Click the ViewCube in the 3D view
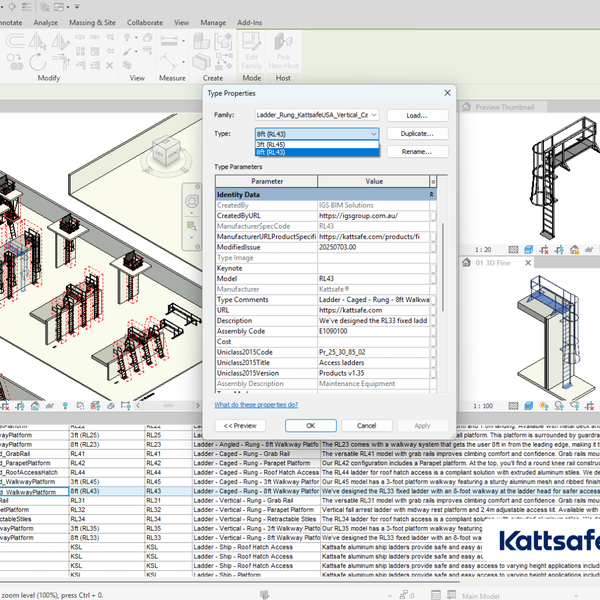Viewport: 600px width, 600px height. coord(166,152)
